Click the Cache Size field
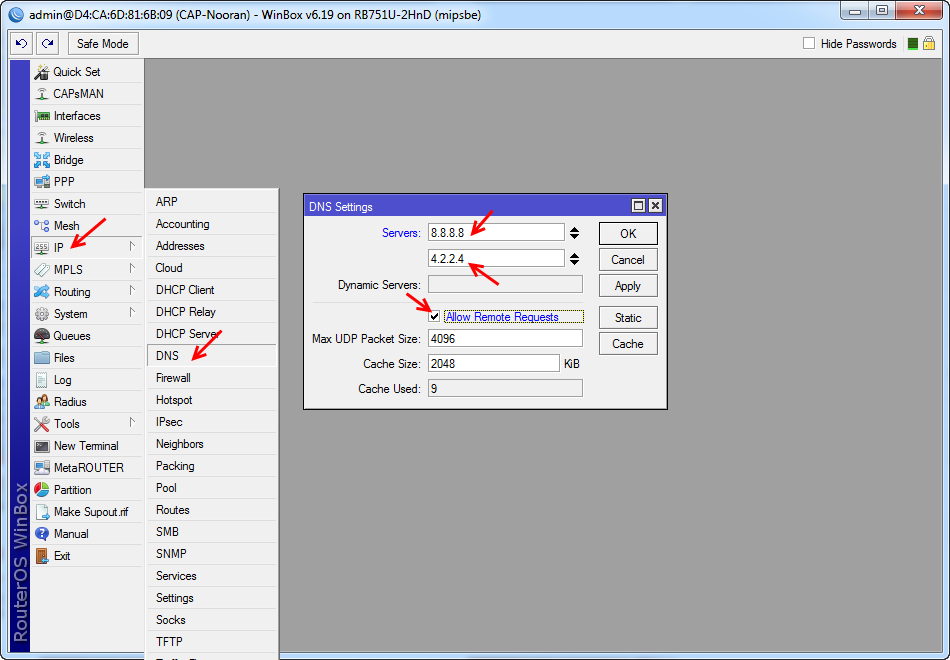Image resolution: width=950 pixels, height=660 pixels. pyautogui.click(x=494, y=364)
